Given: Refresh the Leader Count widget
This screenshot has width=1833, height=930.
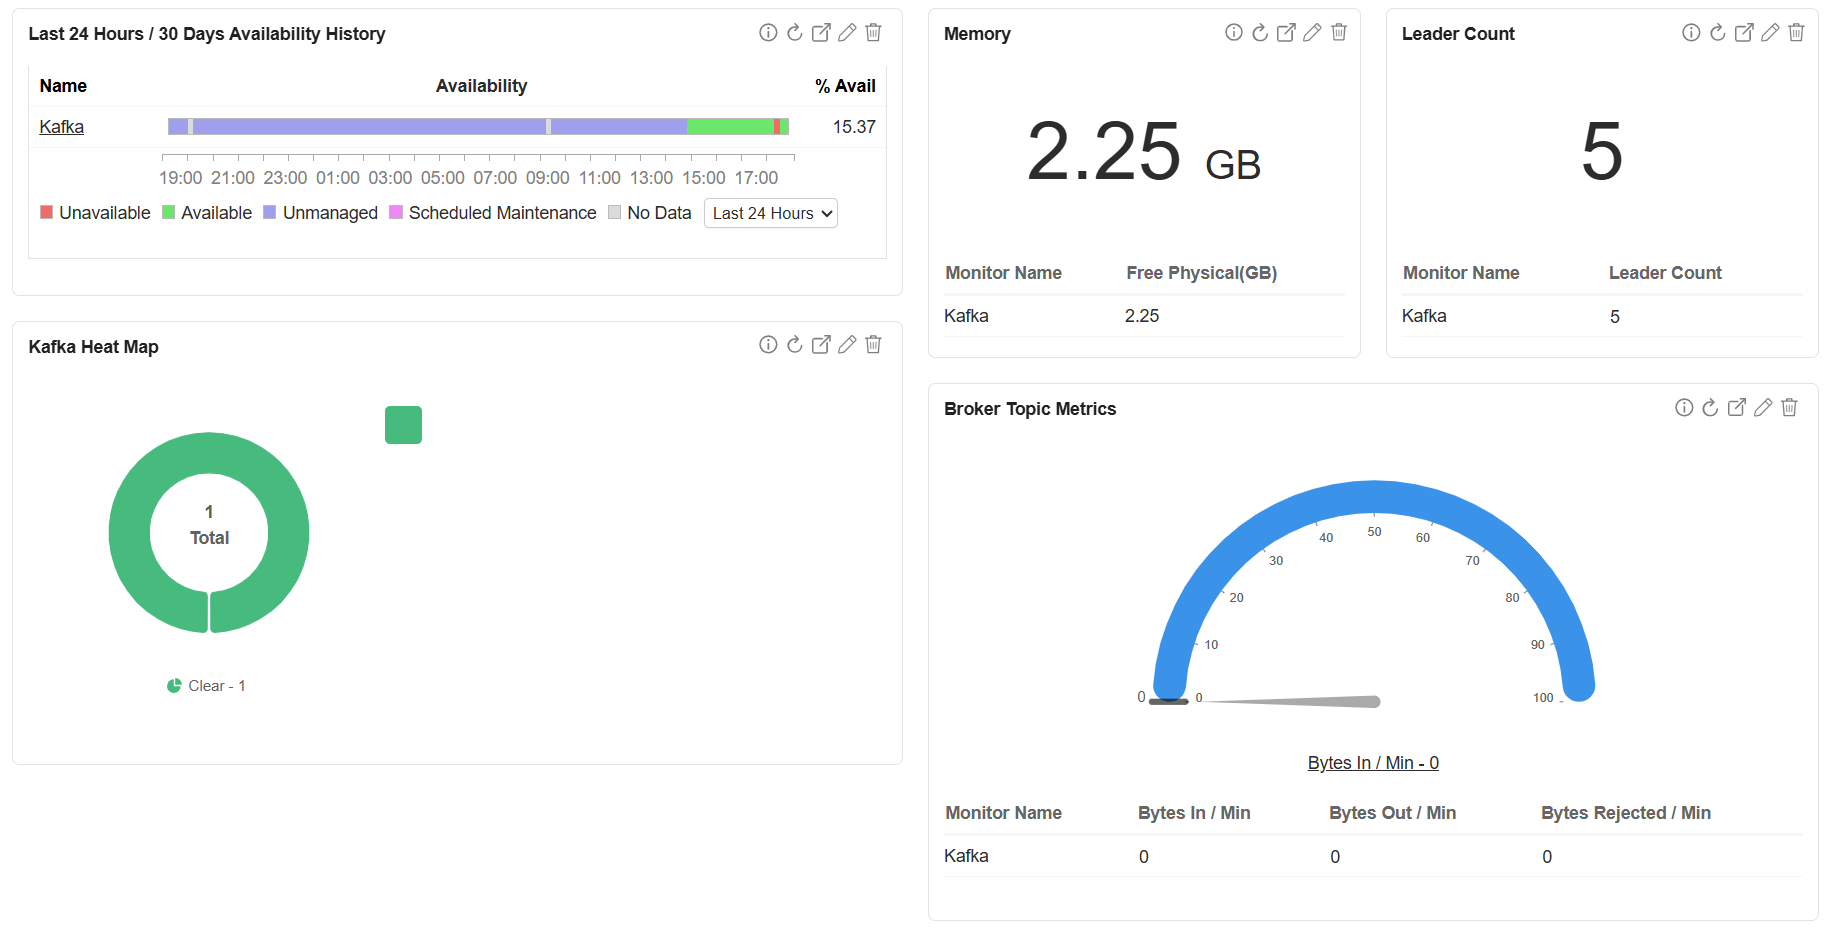Looking at the screenshot, I should pos(1717,32).
